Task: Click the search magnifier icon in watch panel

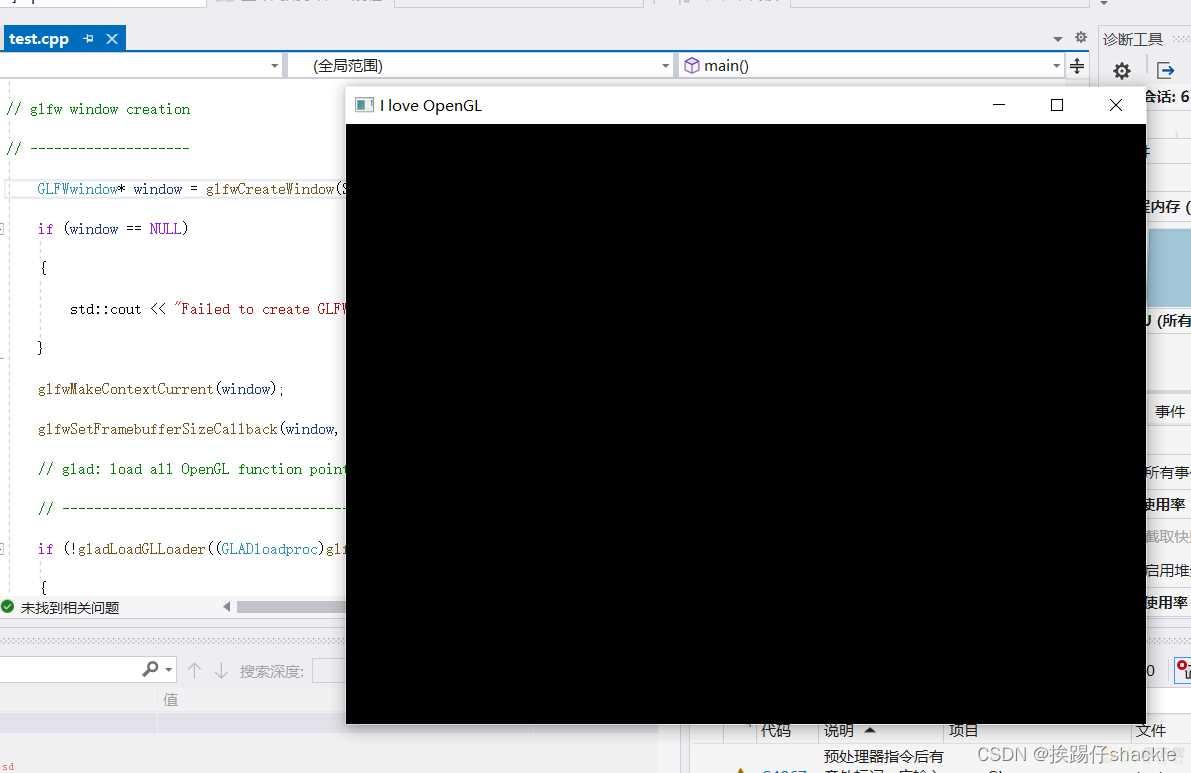Action: tap(150, 668)
